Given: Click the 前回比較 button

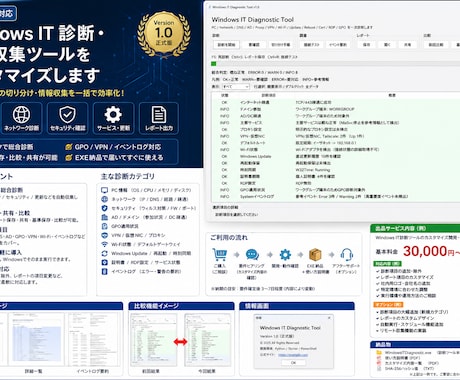Looking at the screenshot, I should [436, 45].
